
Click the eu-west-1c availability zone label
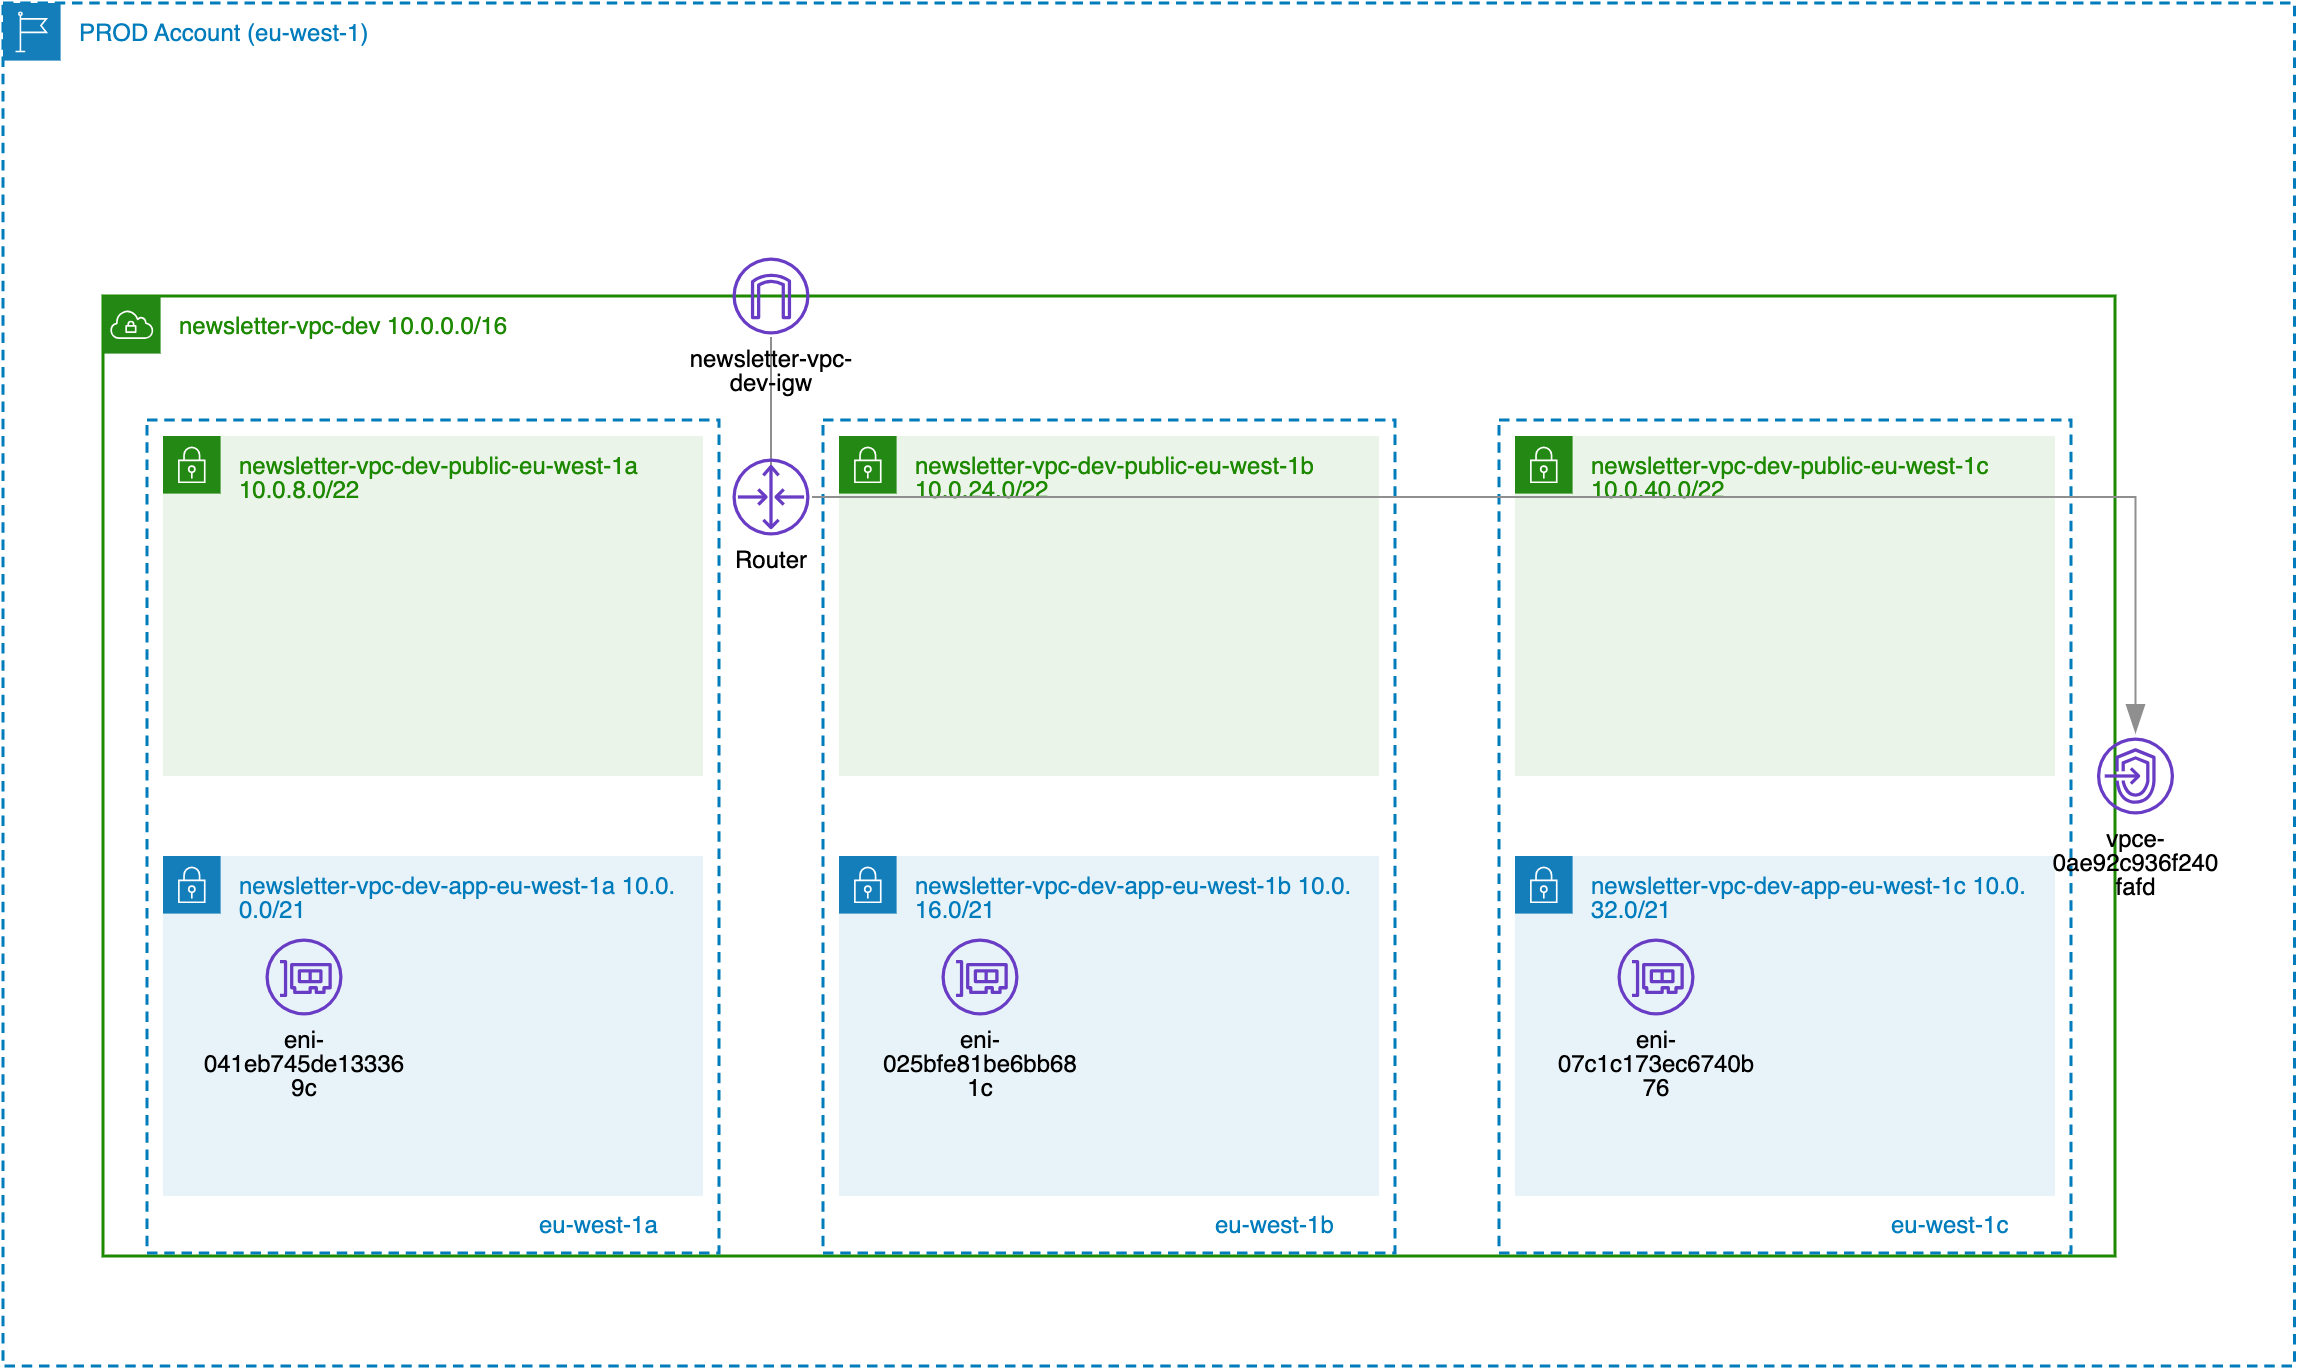tap(1950, 1225)
